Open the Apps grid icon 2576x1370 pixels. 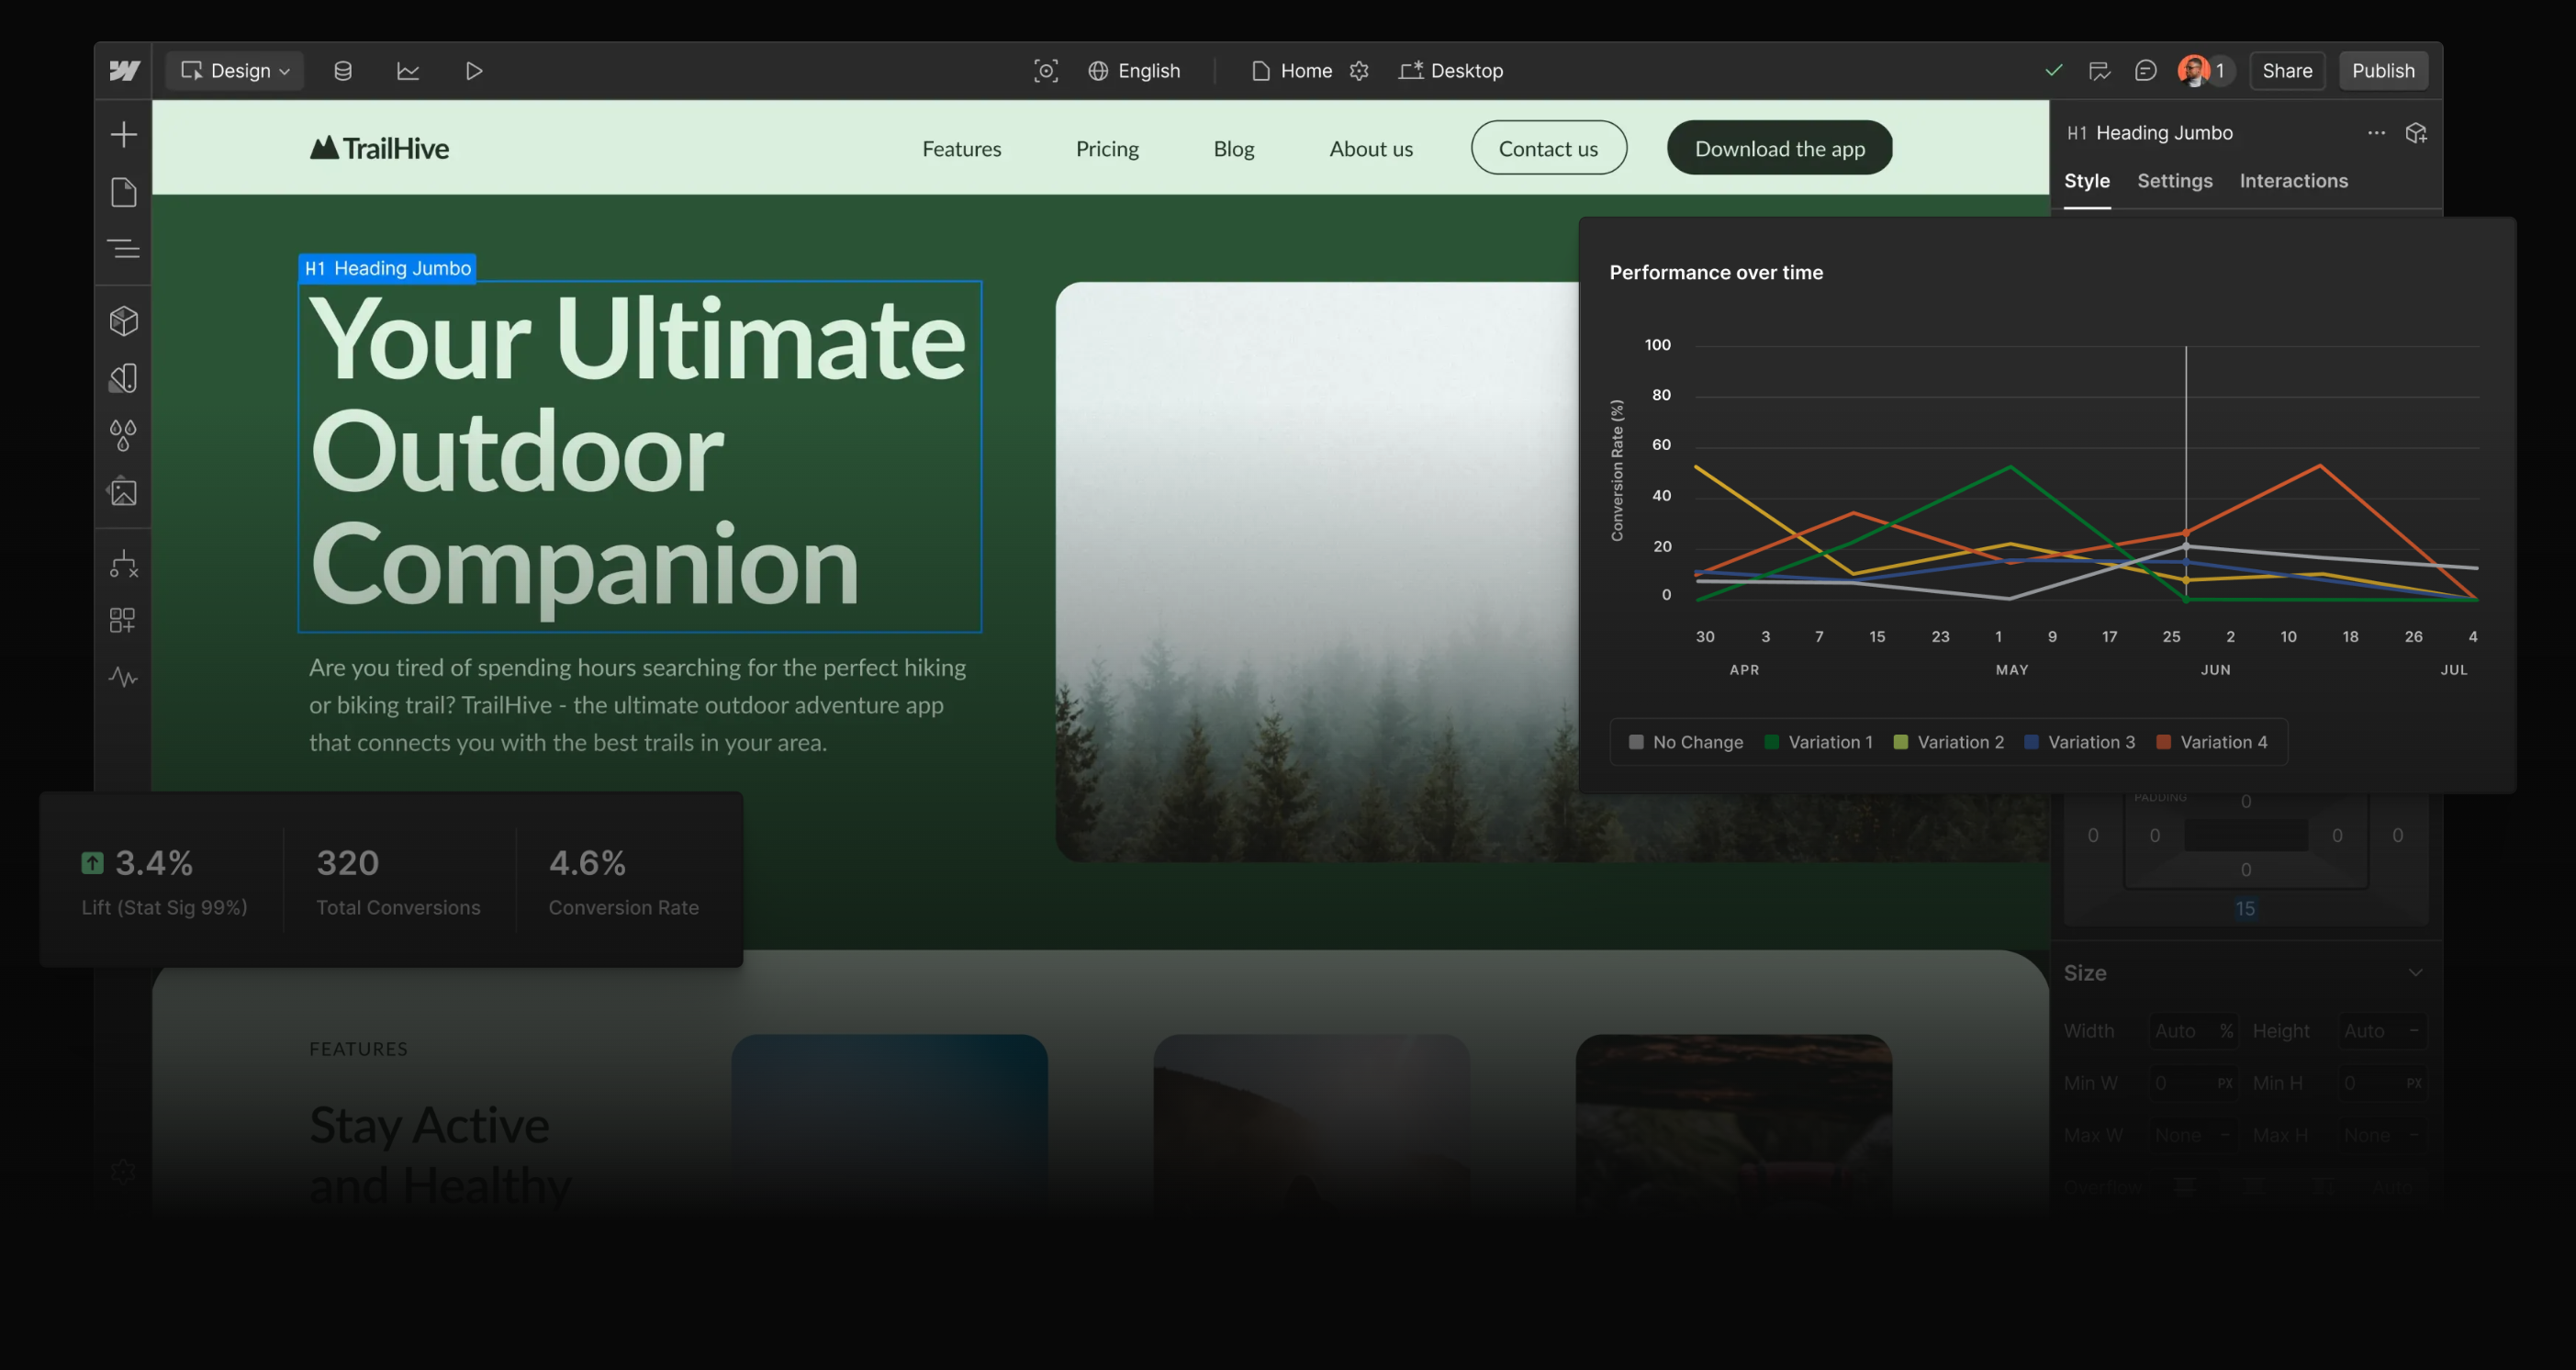tap(123, 621)
